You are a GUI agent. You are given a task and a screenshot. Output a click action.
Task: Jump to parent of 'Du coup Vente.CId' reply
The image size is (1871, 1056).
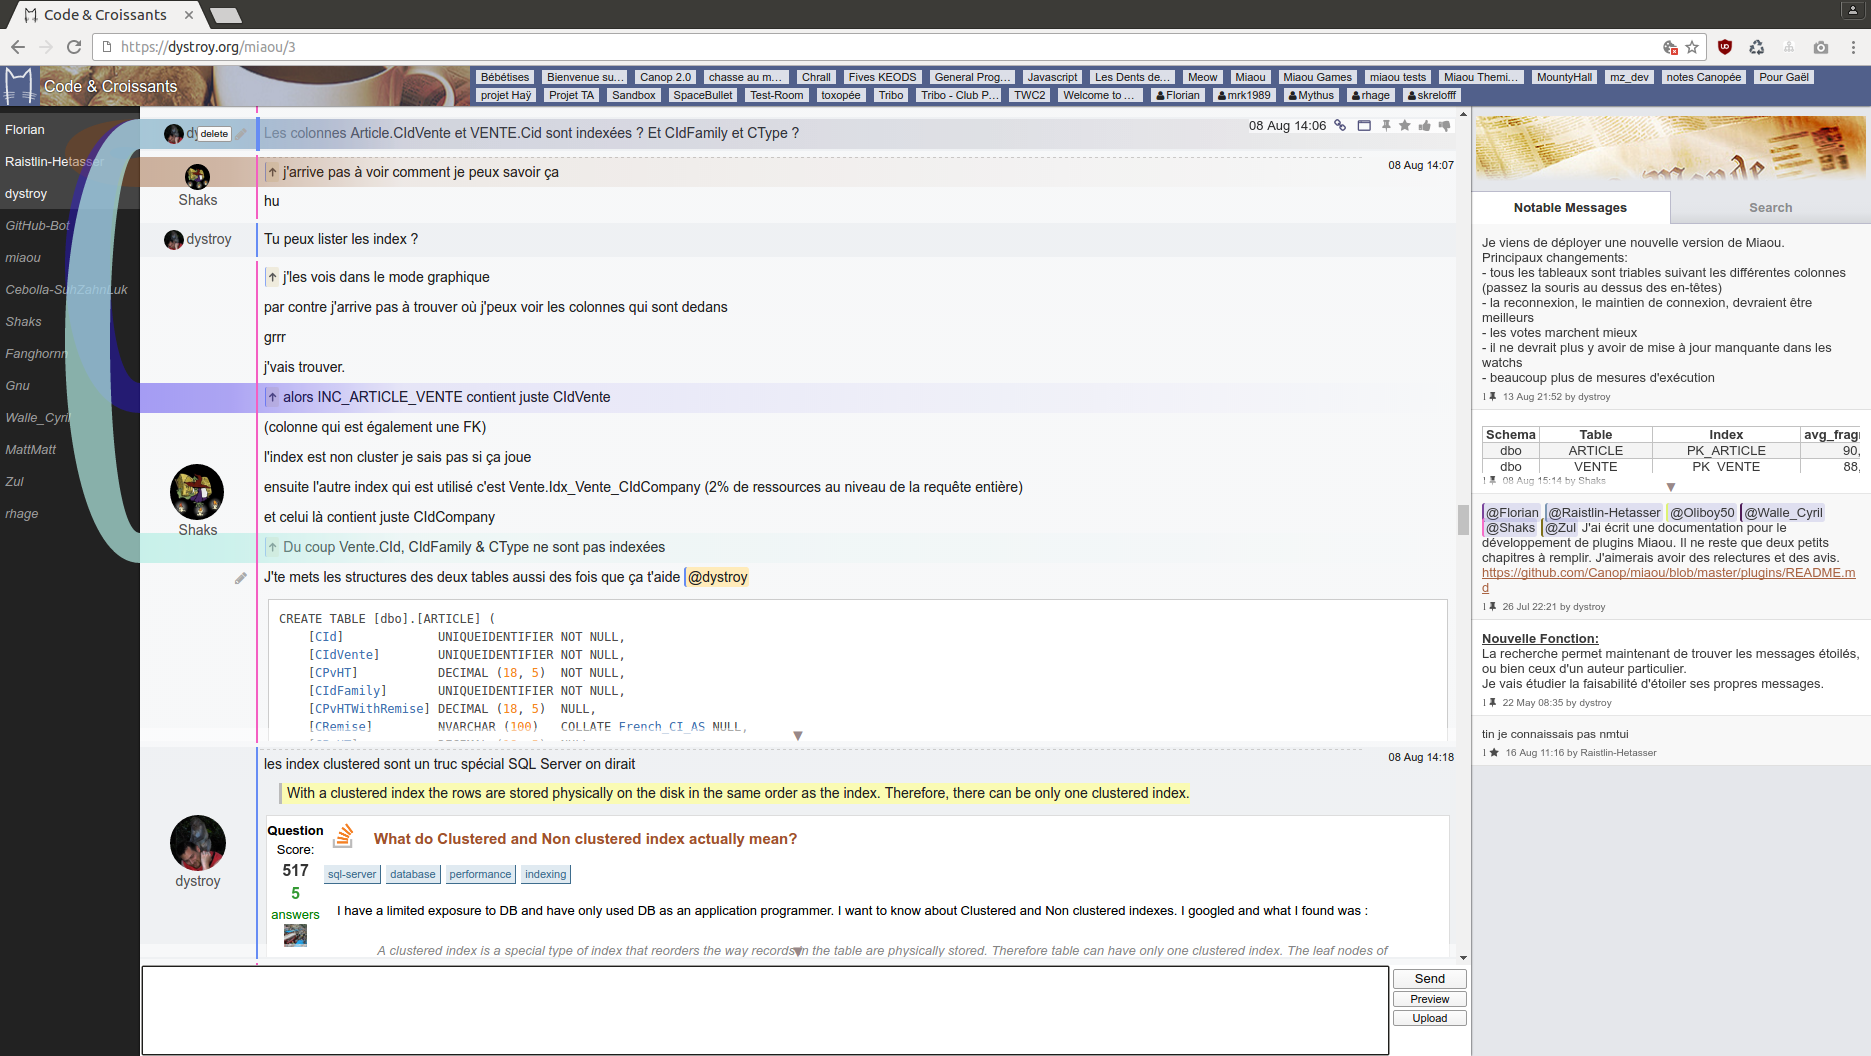click(x=272, y=547)
